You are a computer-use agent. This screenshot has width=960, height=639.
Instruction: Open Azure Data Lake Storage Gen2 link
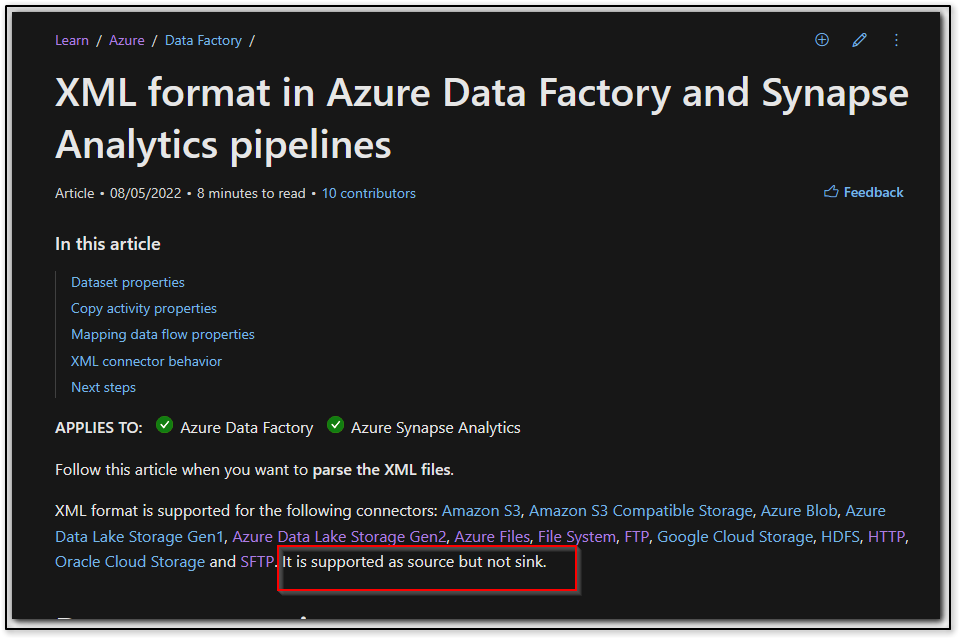(x=340, y=536)
